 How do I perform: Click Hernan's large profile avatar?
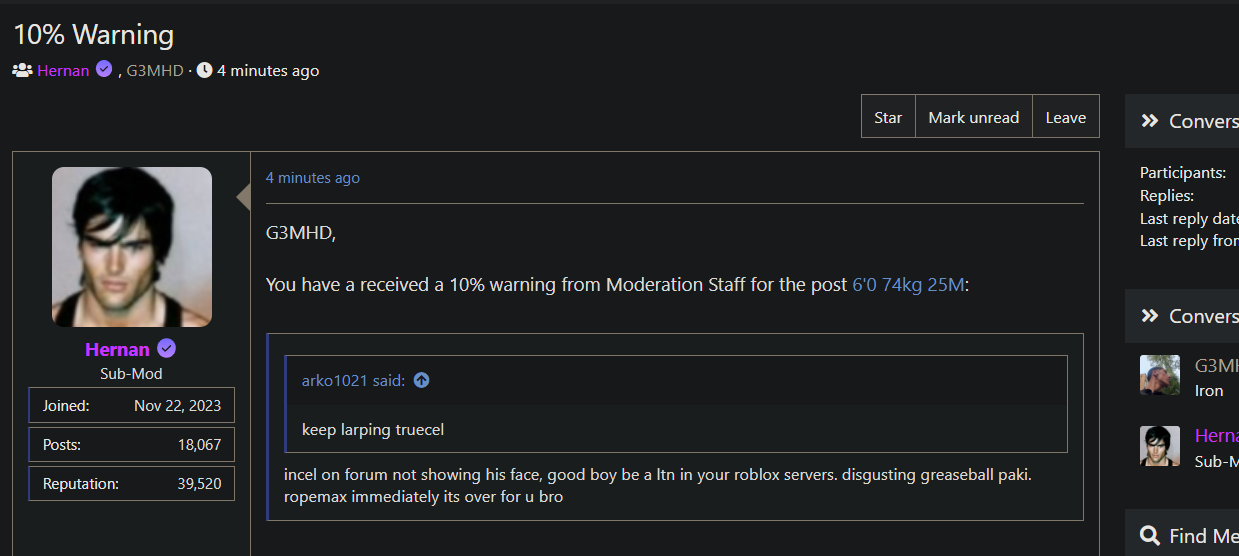(132, 247)
